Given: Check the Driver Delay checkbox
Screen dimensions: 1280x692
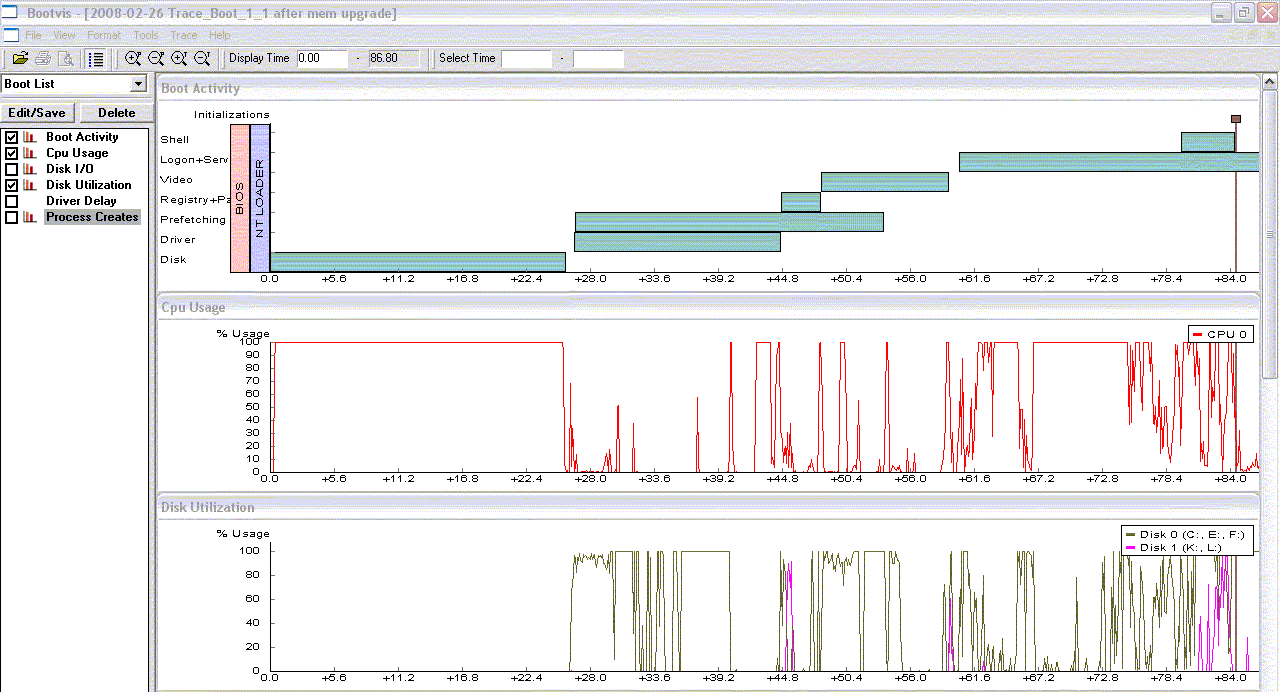Looking at the screenshot, I should [x=12, y=201].
